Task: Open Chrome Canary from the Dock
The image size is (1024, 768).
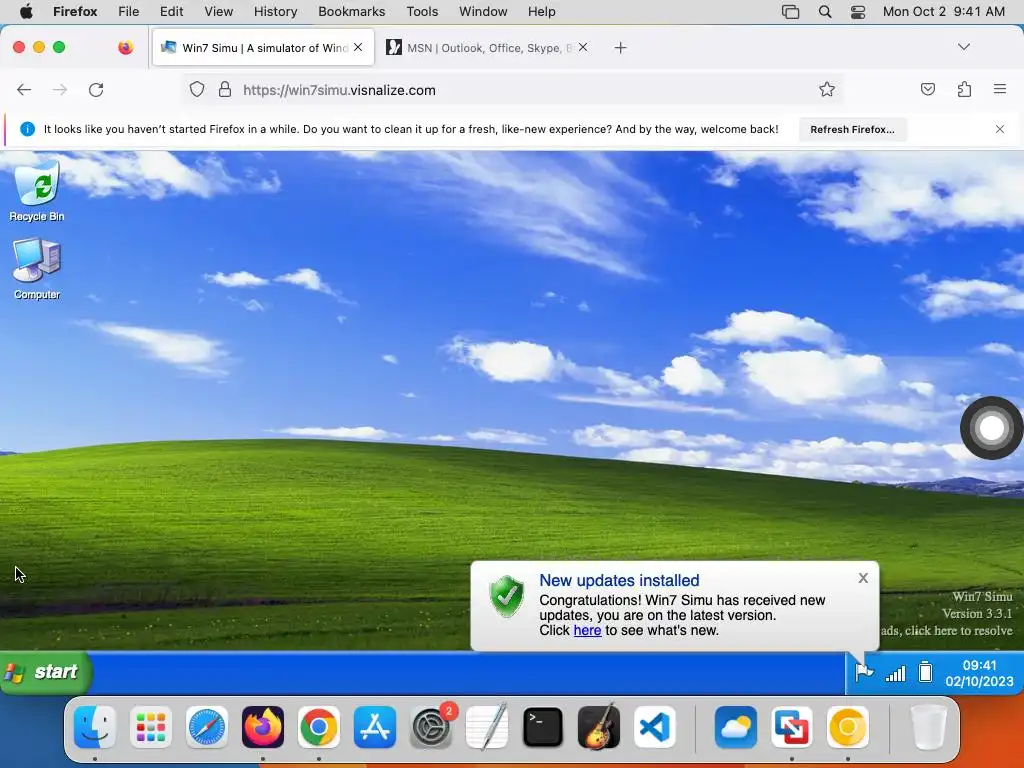Action: click(848, 727)
